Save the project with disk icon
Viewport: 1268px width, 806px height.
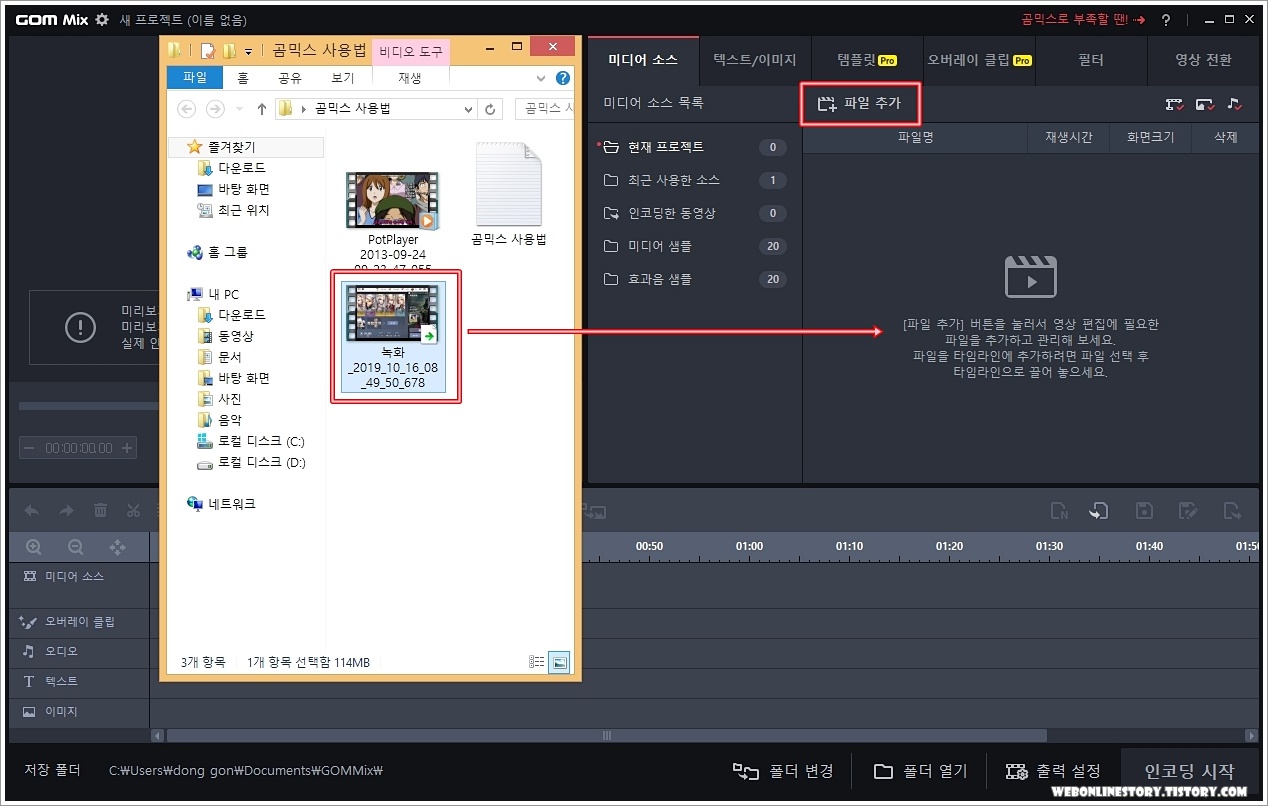(x=1144, y=511)
